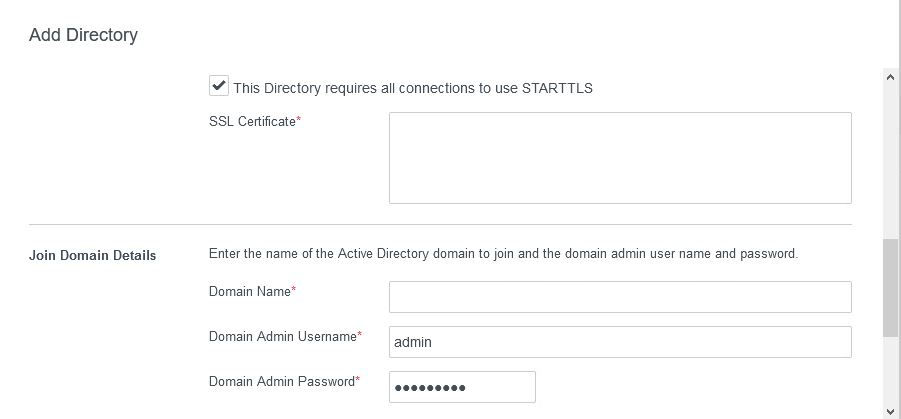Viewport: 901px width, 419px height.
Task: Click the Add Directory heading
Action: coord(83,35)
